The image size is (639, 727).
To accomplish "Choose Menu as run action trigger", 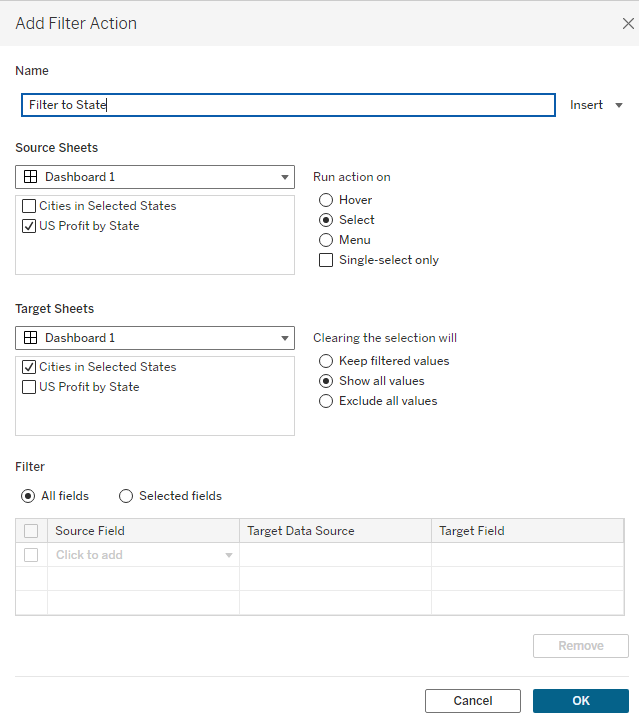I will (x=326, y=240).
